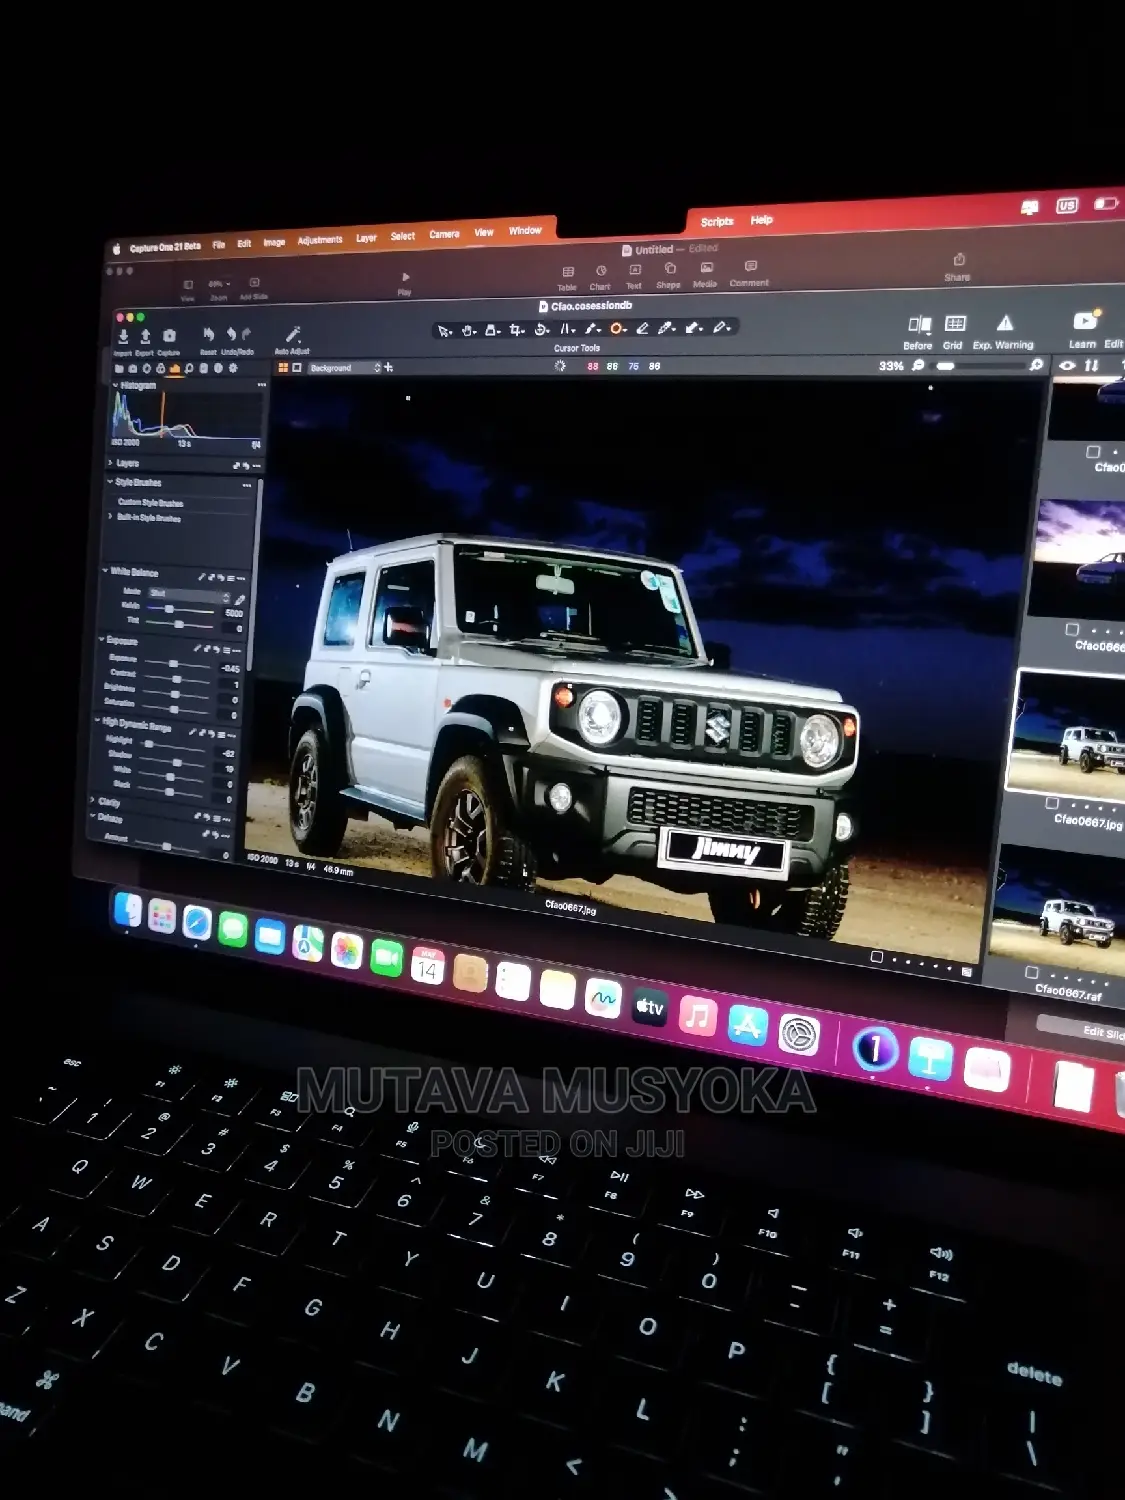Select the Rotate straighten cursor tool
Screen dimensions: 1125x1500
[542, 329]
